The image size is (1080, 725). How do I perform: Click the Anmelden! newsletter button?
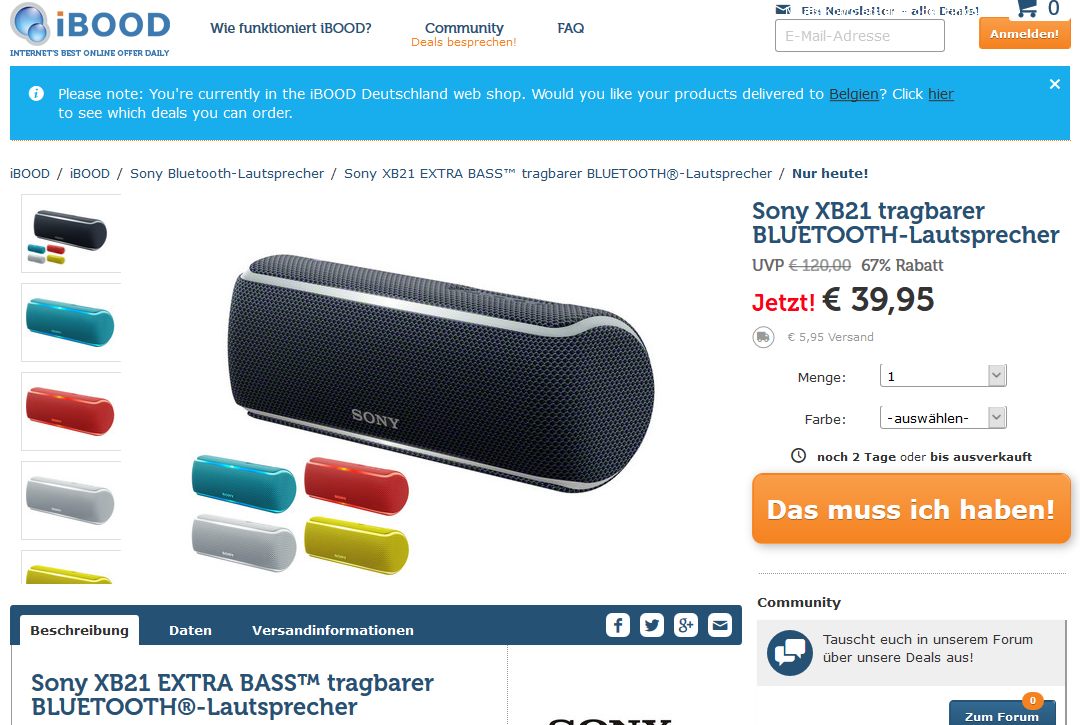click(1024, 34)
